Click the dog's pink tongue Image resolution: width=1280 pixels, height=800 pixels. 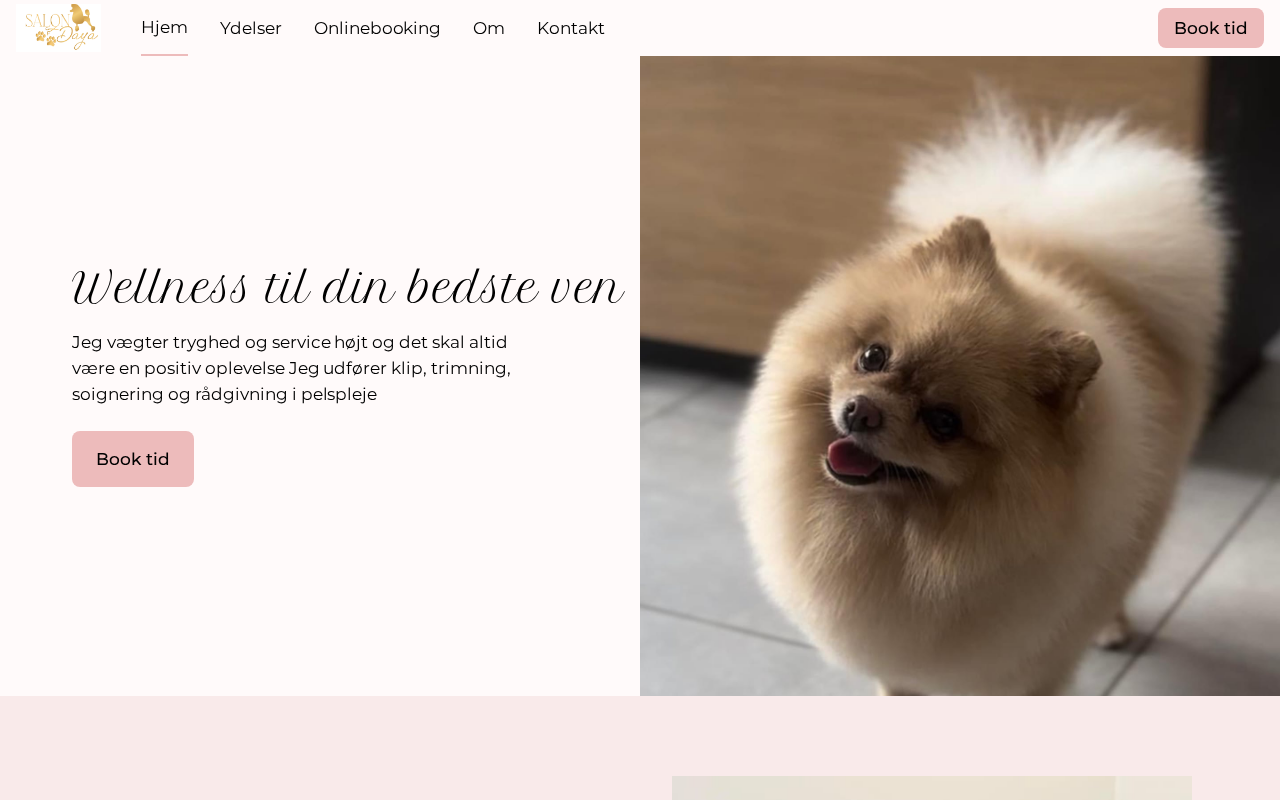point(852,458)
